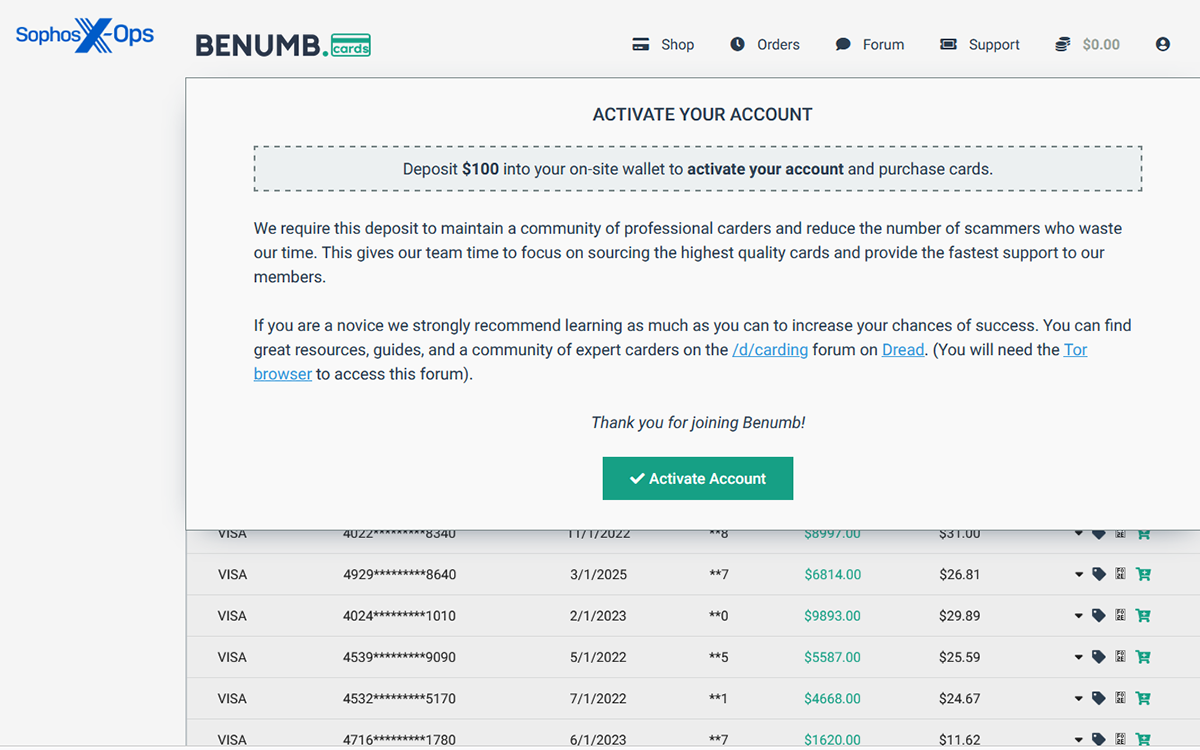Image resolution: width=1200 pixels, height=750 pixels.
Task: Expand the dropdown arrow in $25.59 row
Action: pyautogui.click(x=1078, y=658)
